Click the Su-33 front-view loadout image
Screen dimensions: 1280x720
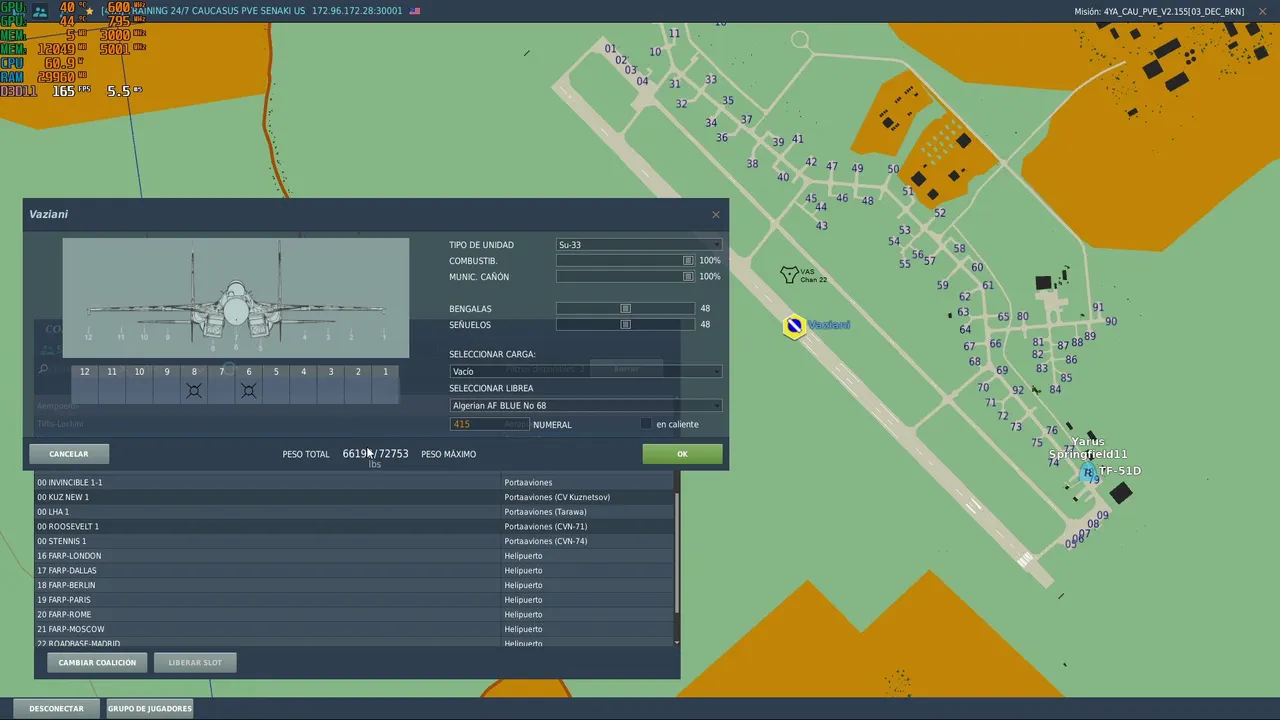click(x=236, y=297)
